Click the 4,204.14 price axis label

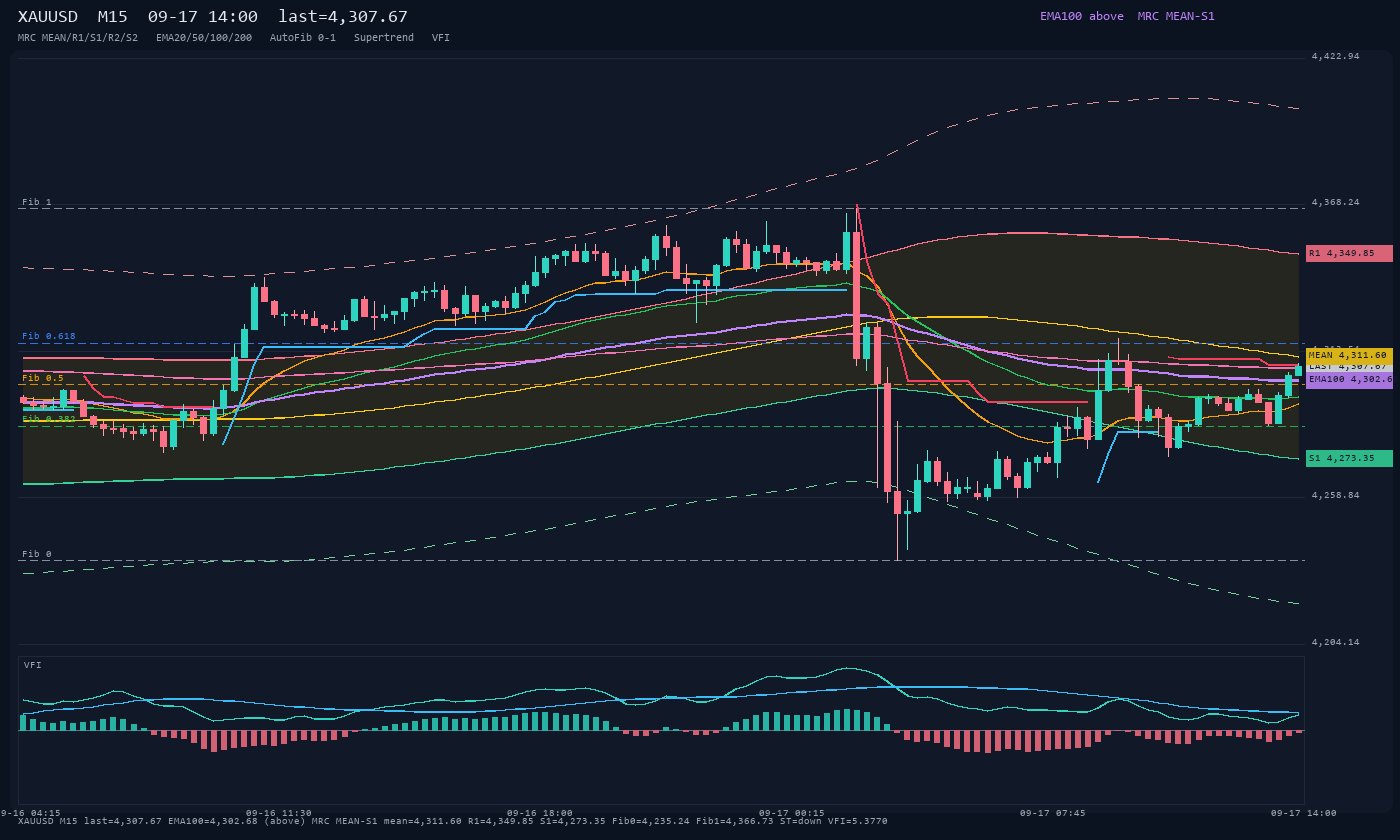coord(1336,642)
